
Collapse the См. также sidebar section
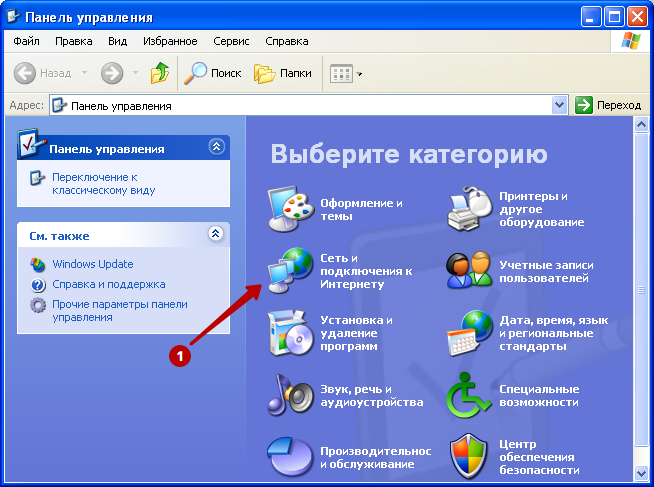pos(216,233)
